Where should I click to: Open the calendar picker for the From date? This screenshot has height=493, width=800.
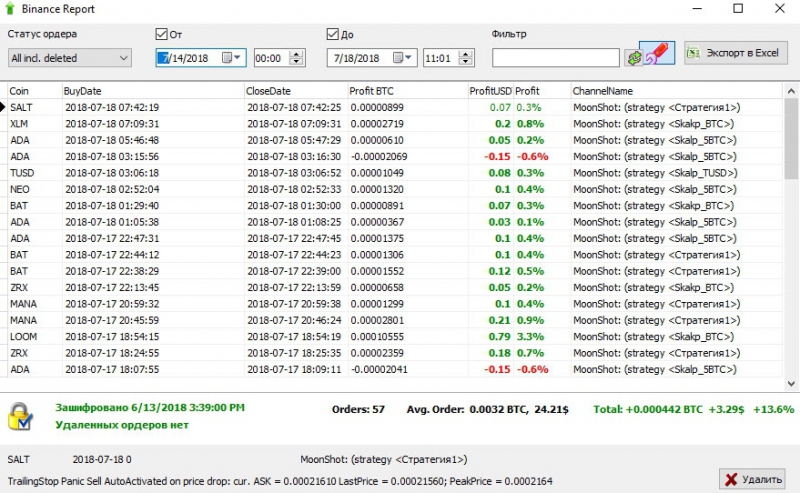[231, 58]
